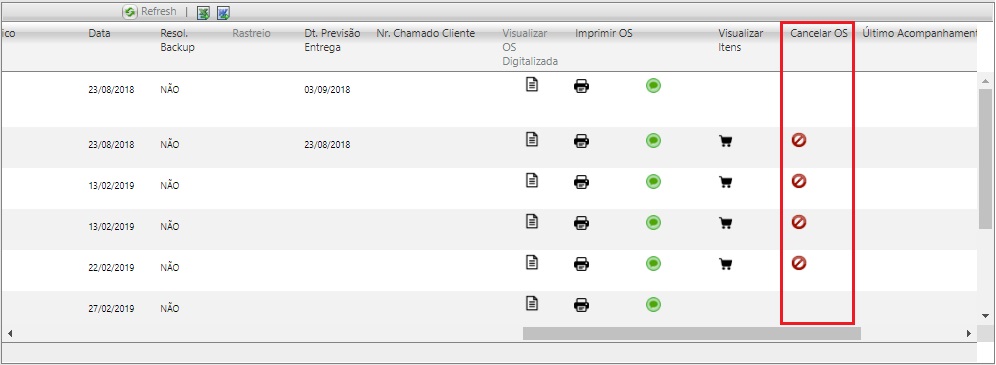Screen dimensions: 996x365
Task: Open digitalized OS document for row with 03/09/2018 delivery
Action: tap(532, 84)
